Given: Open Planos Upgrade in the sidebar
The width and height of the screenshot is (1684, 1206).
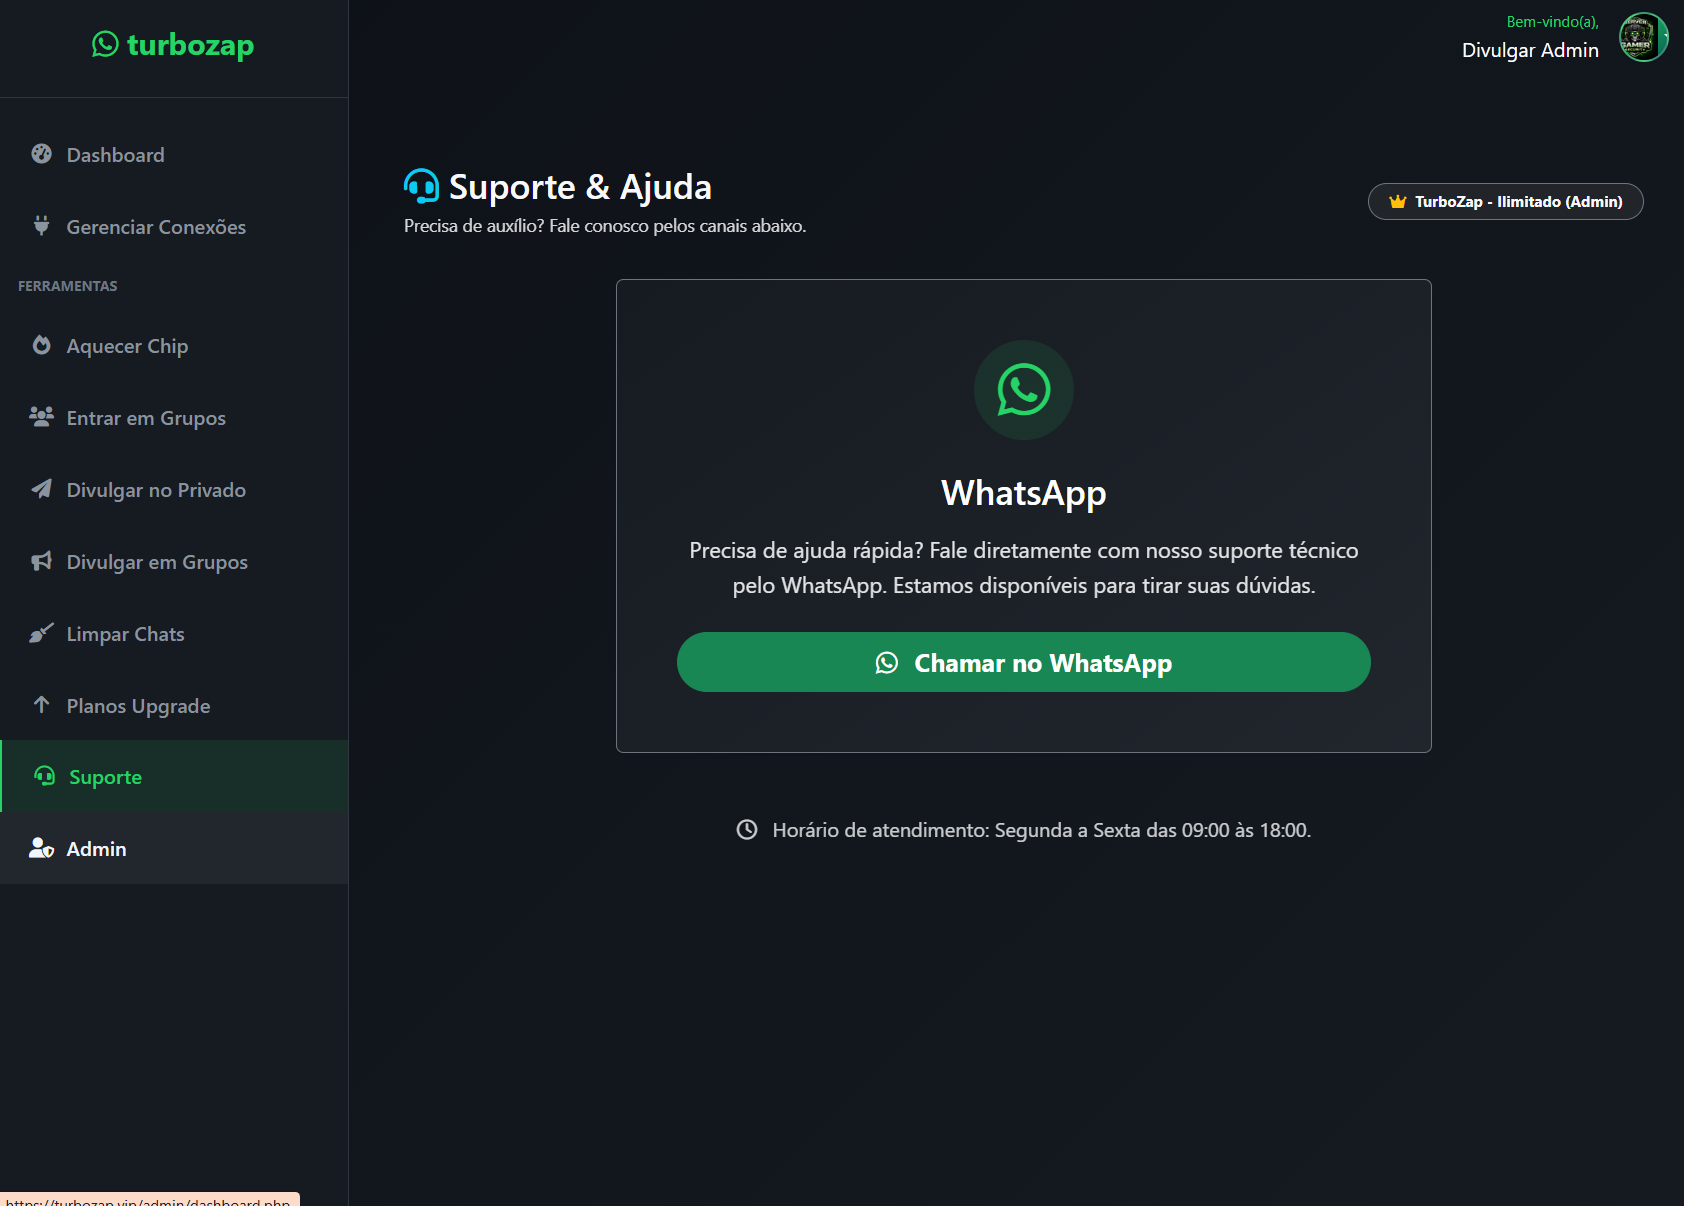Looking at the screenshot, I should click(x=174, y=705).
